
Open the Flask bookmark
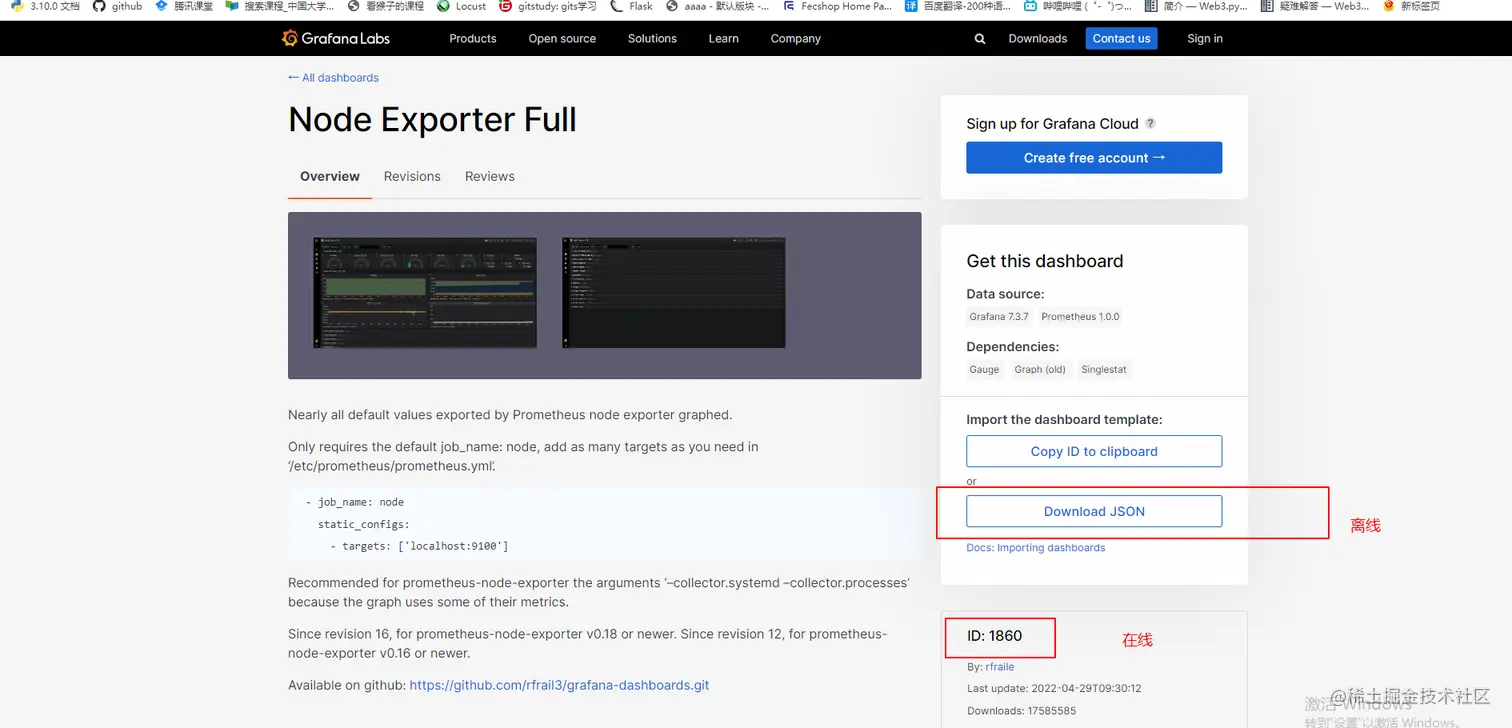[632, 6]
